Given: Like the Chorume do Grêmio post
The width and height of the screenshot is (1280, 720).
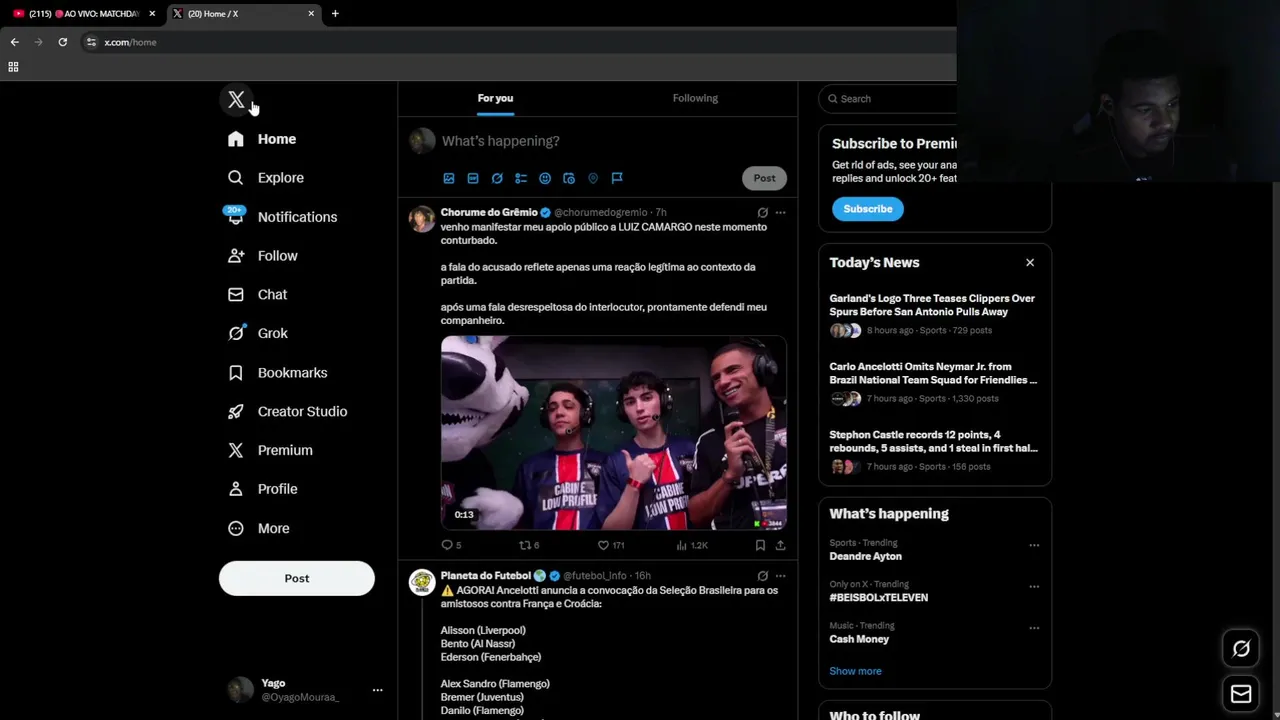Looking at the screenshot, I should 610,545.
